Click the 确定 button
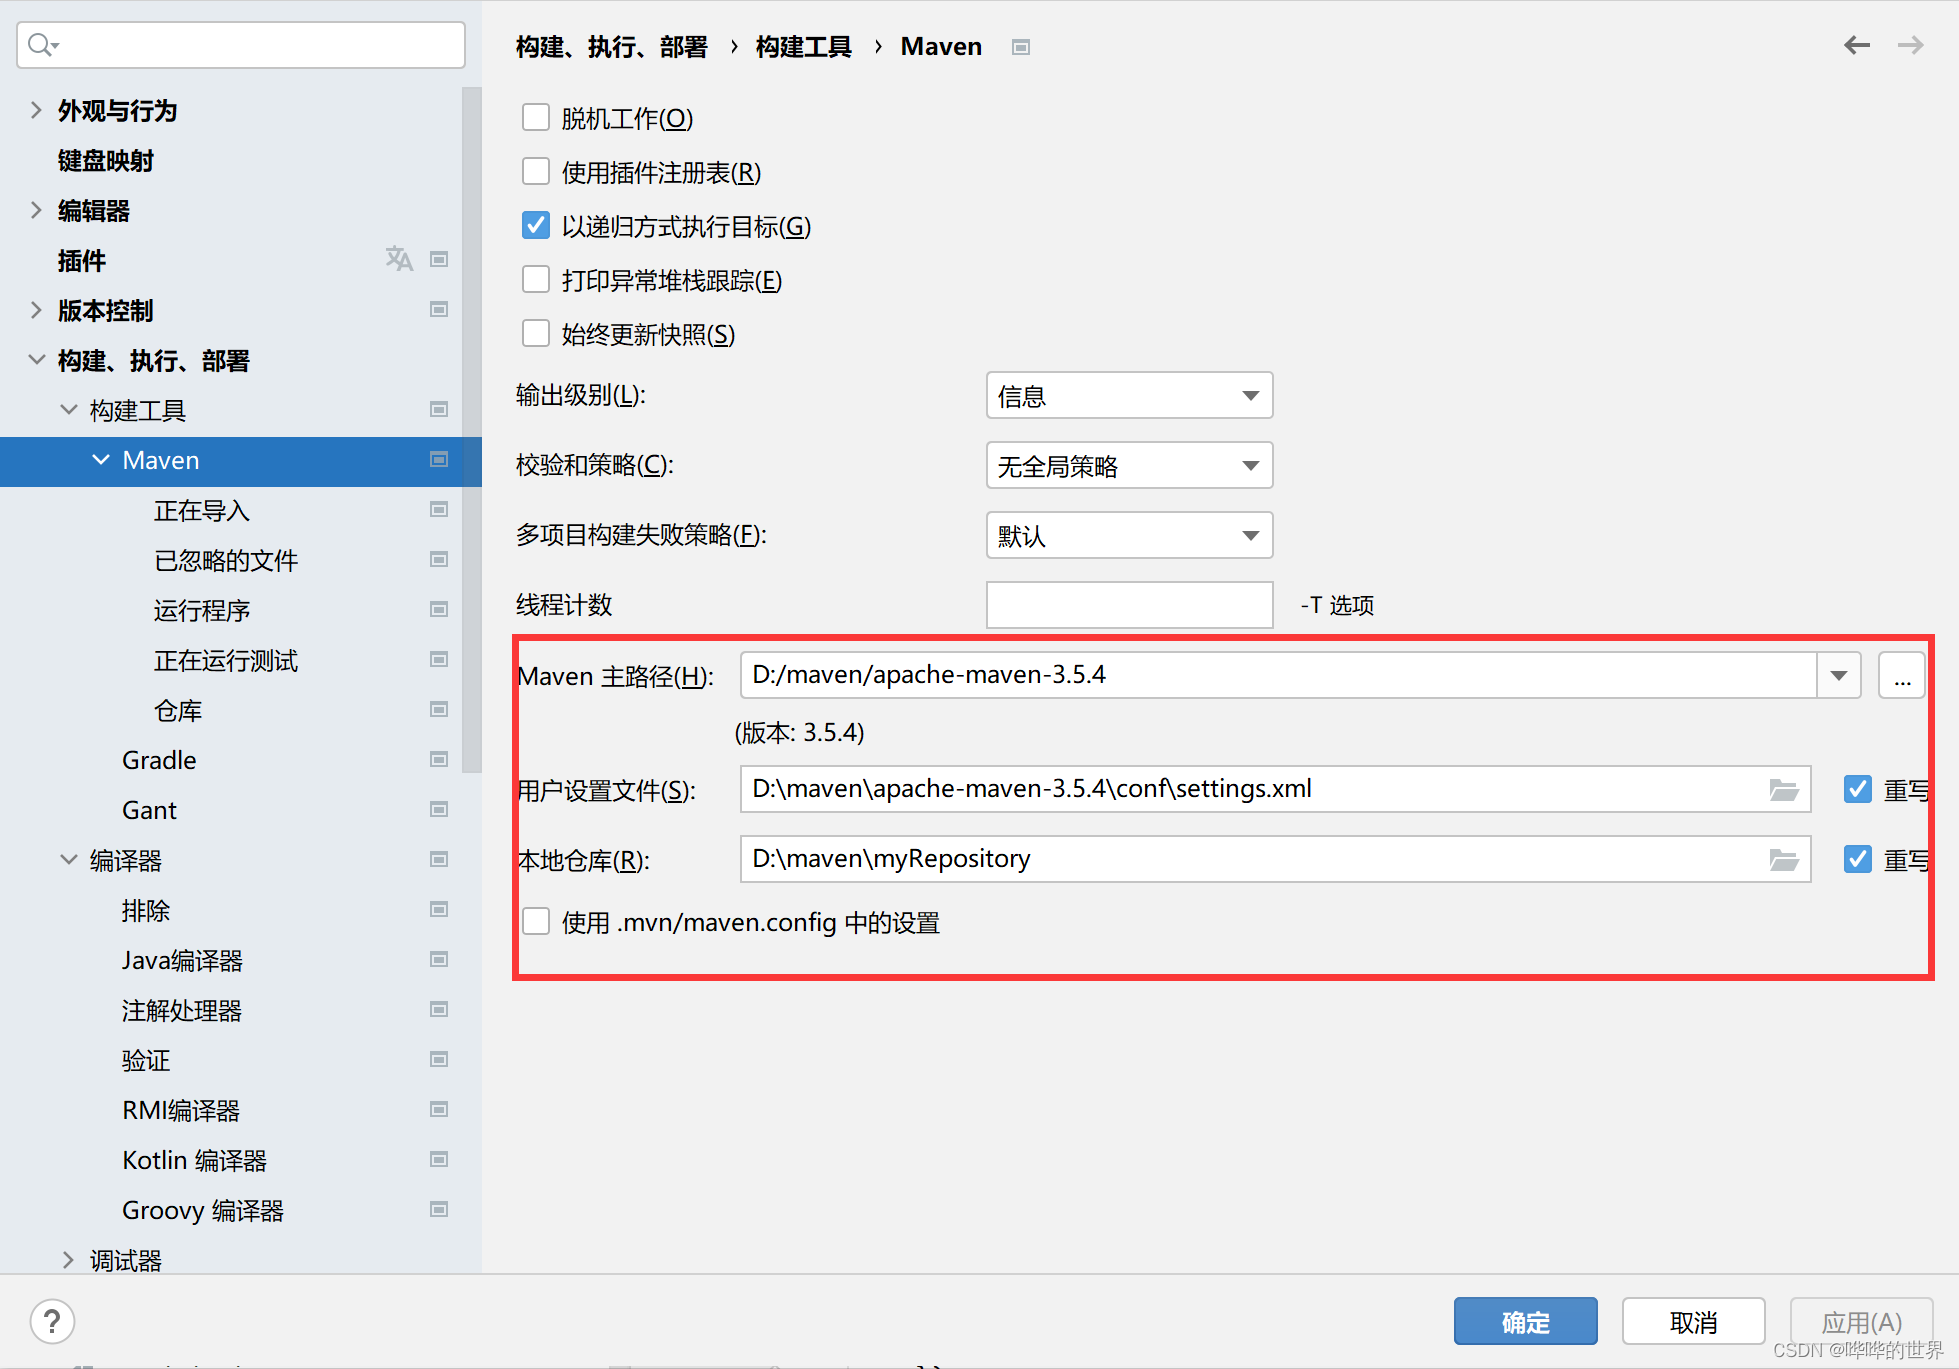The width and height of the screenshot is (1959, 1369). tap(1524, 1322)
